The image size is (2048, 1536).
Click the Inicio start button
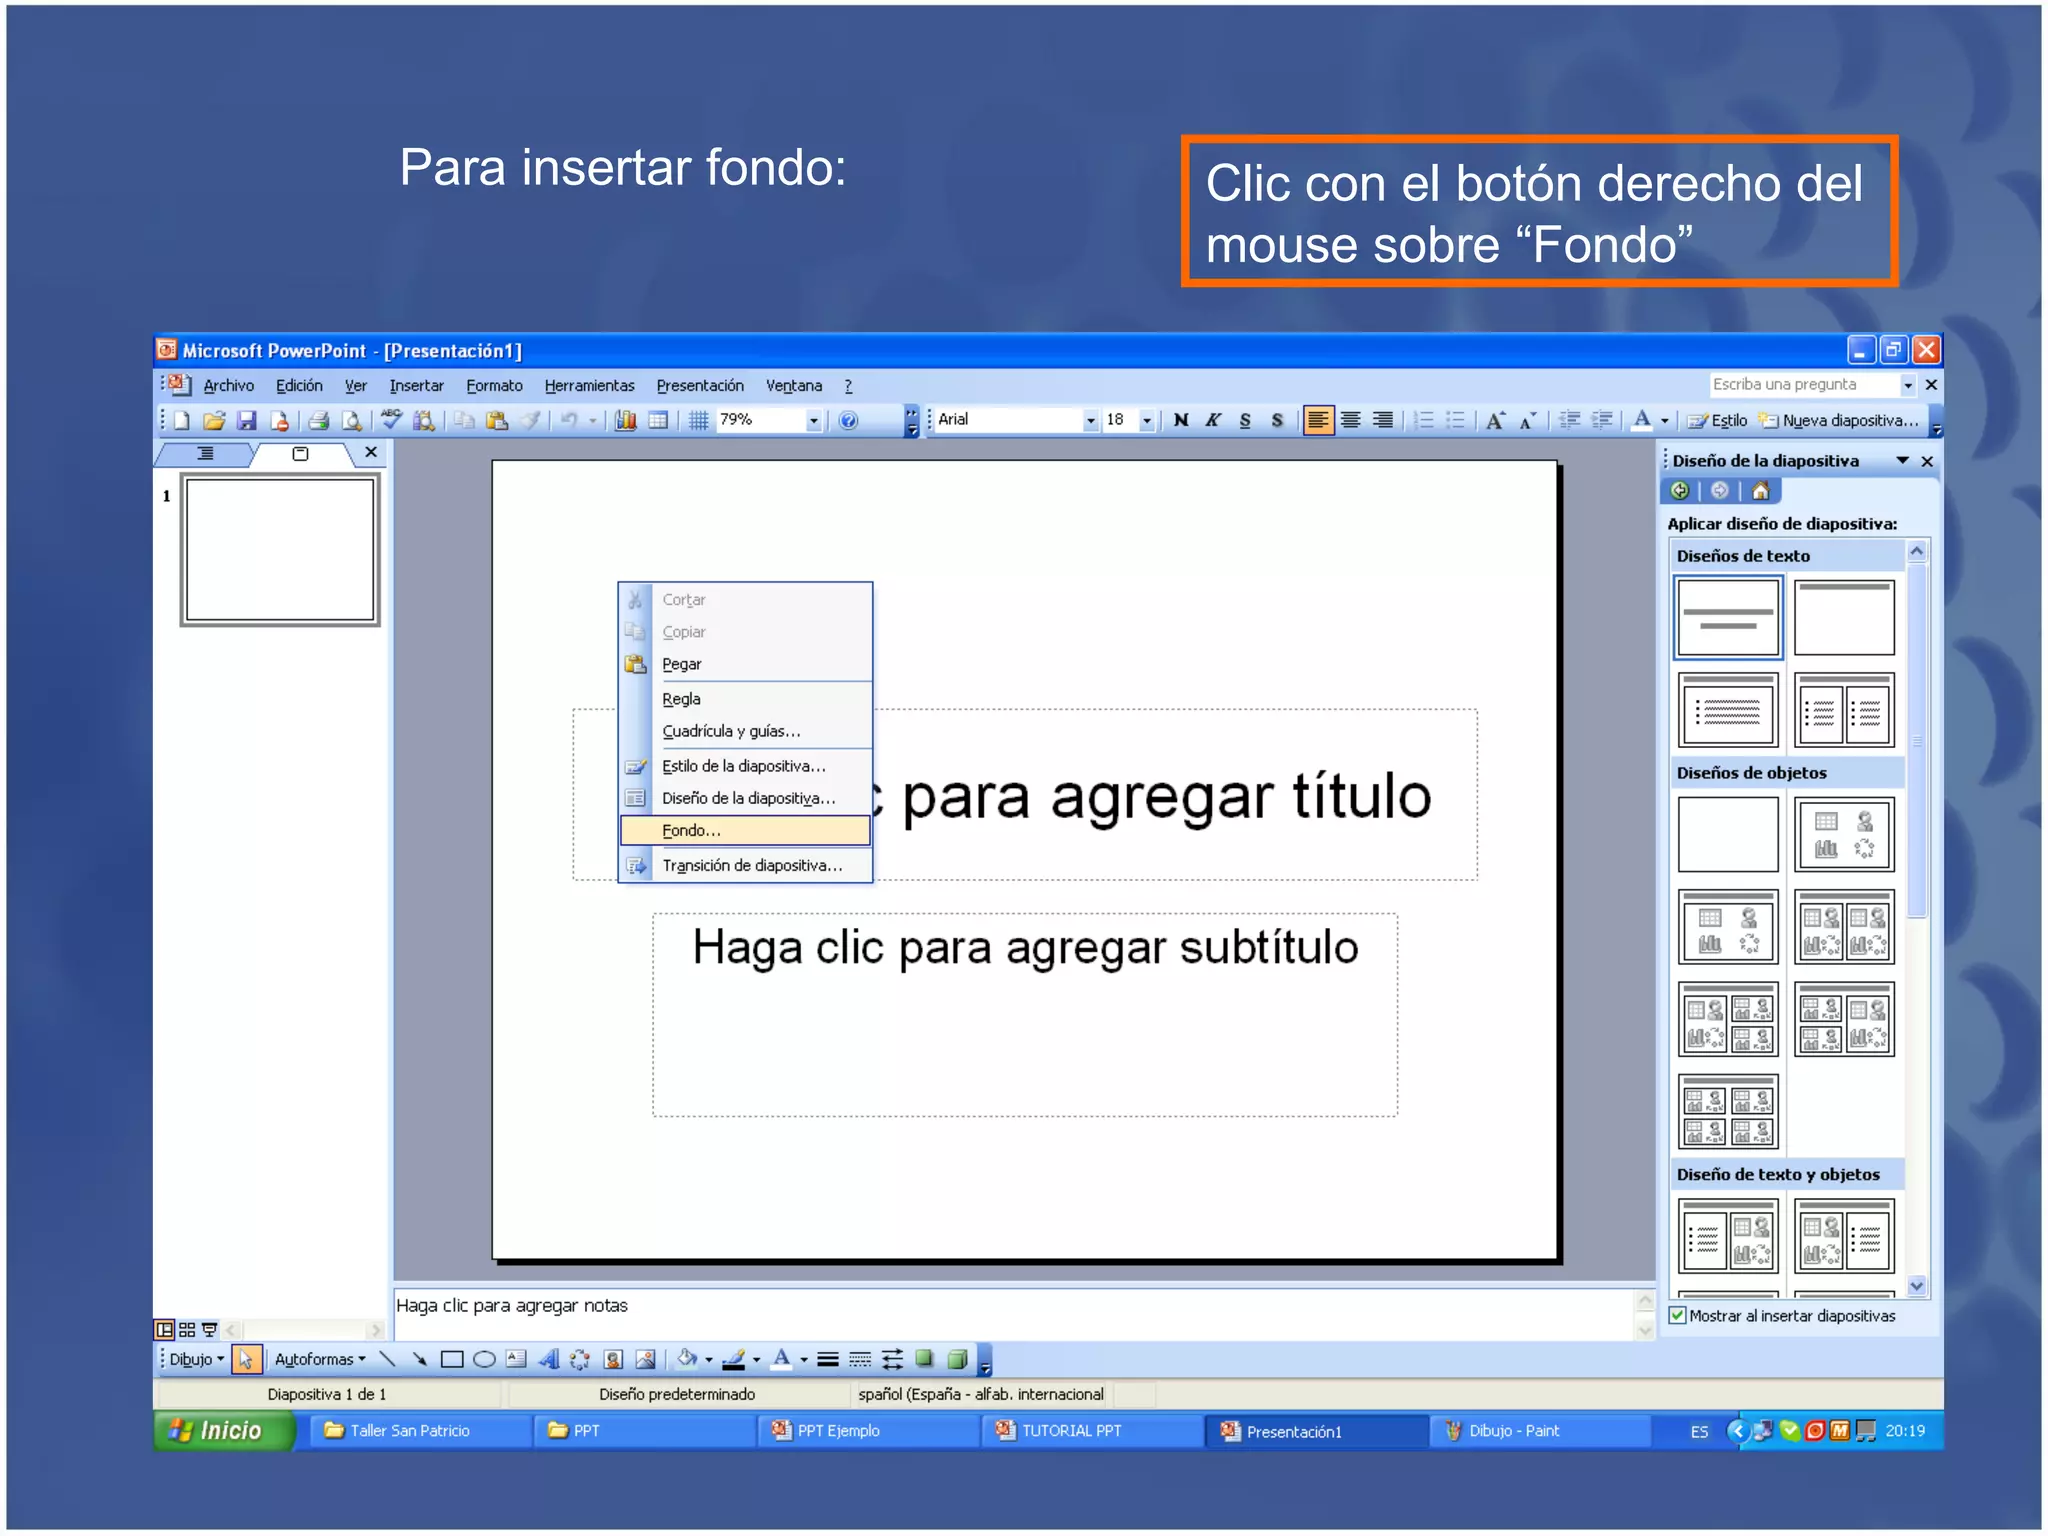[222, 1431]
